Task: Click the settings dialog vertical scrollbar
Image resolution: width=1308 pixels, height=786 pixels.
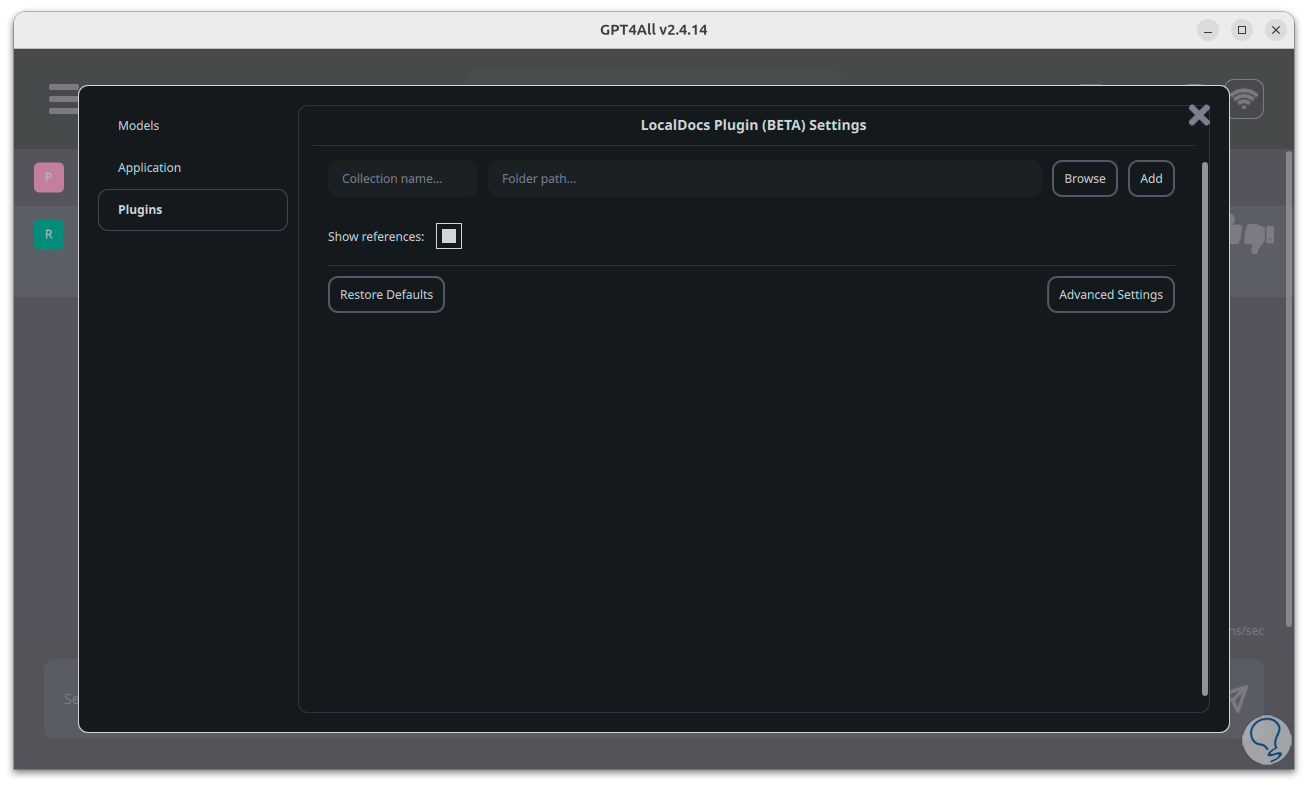Action: coord(1204,428)
